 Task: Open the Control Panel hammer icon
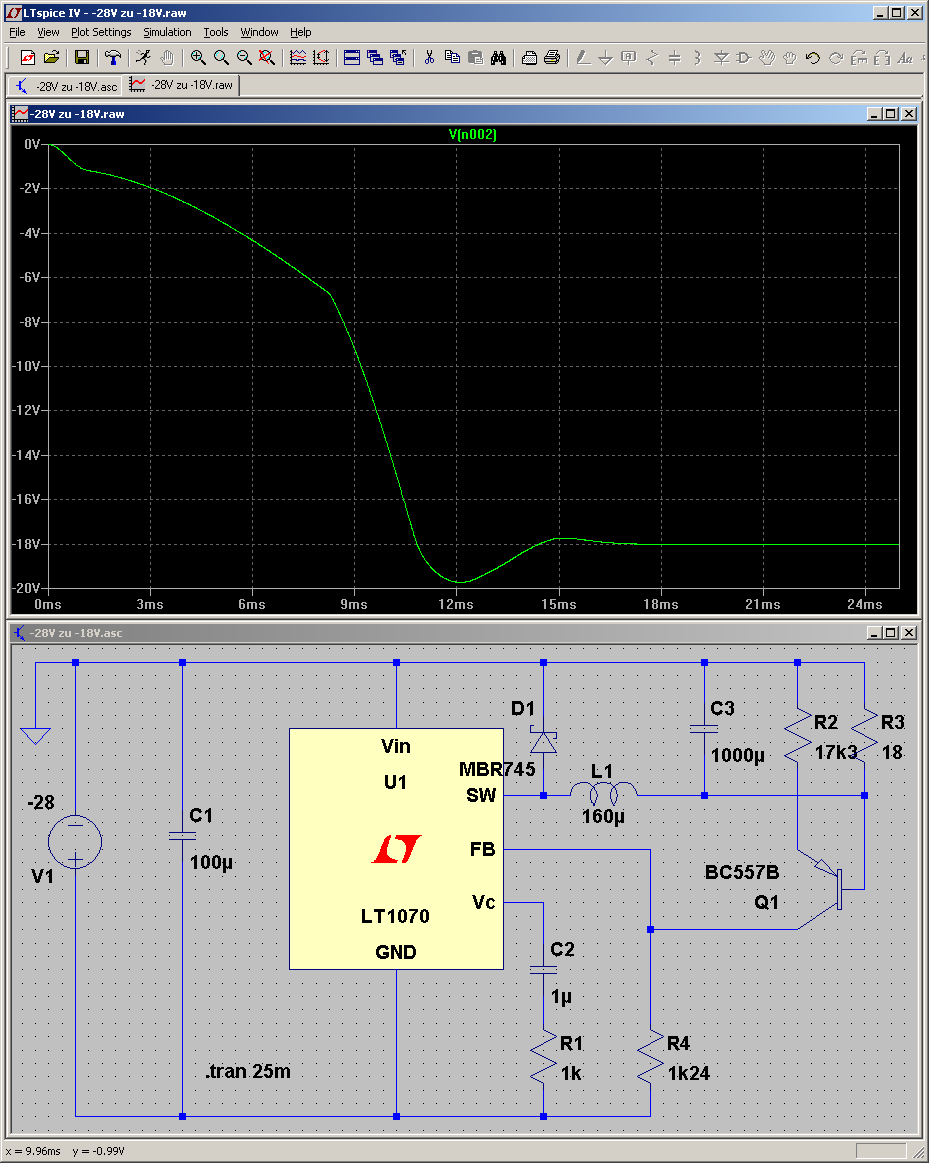[x=113, y=57]
